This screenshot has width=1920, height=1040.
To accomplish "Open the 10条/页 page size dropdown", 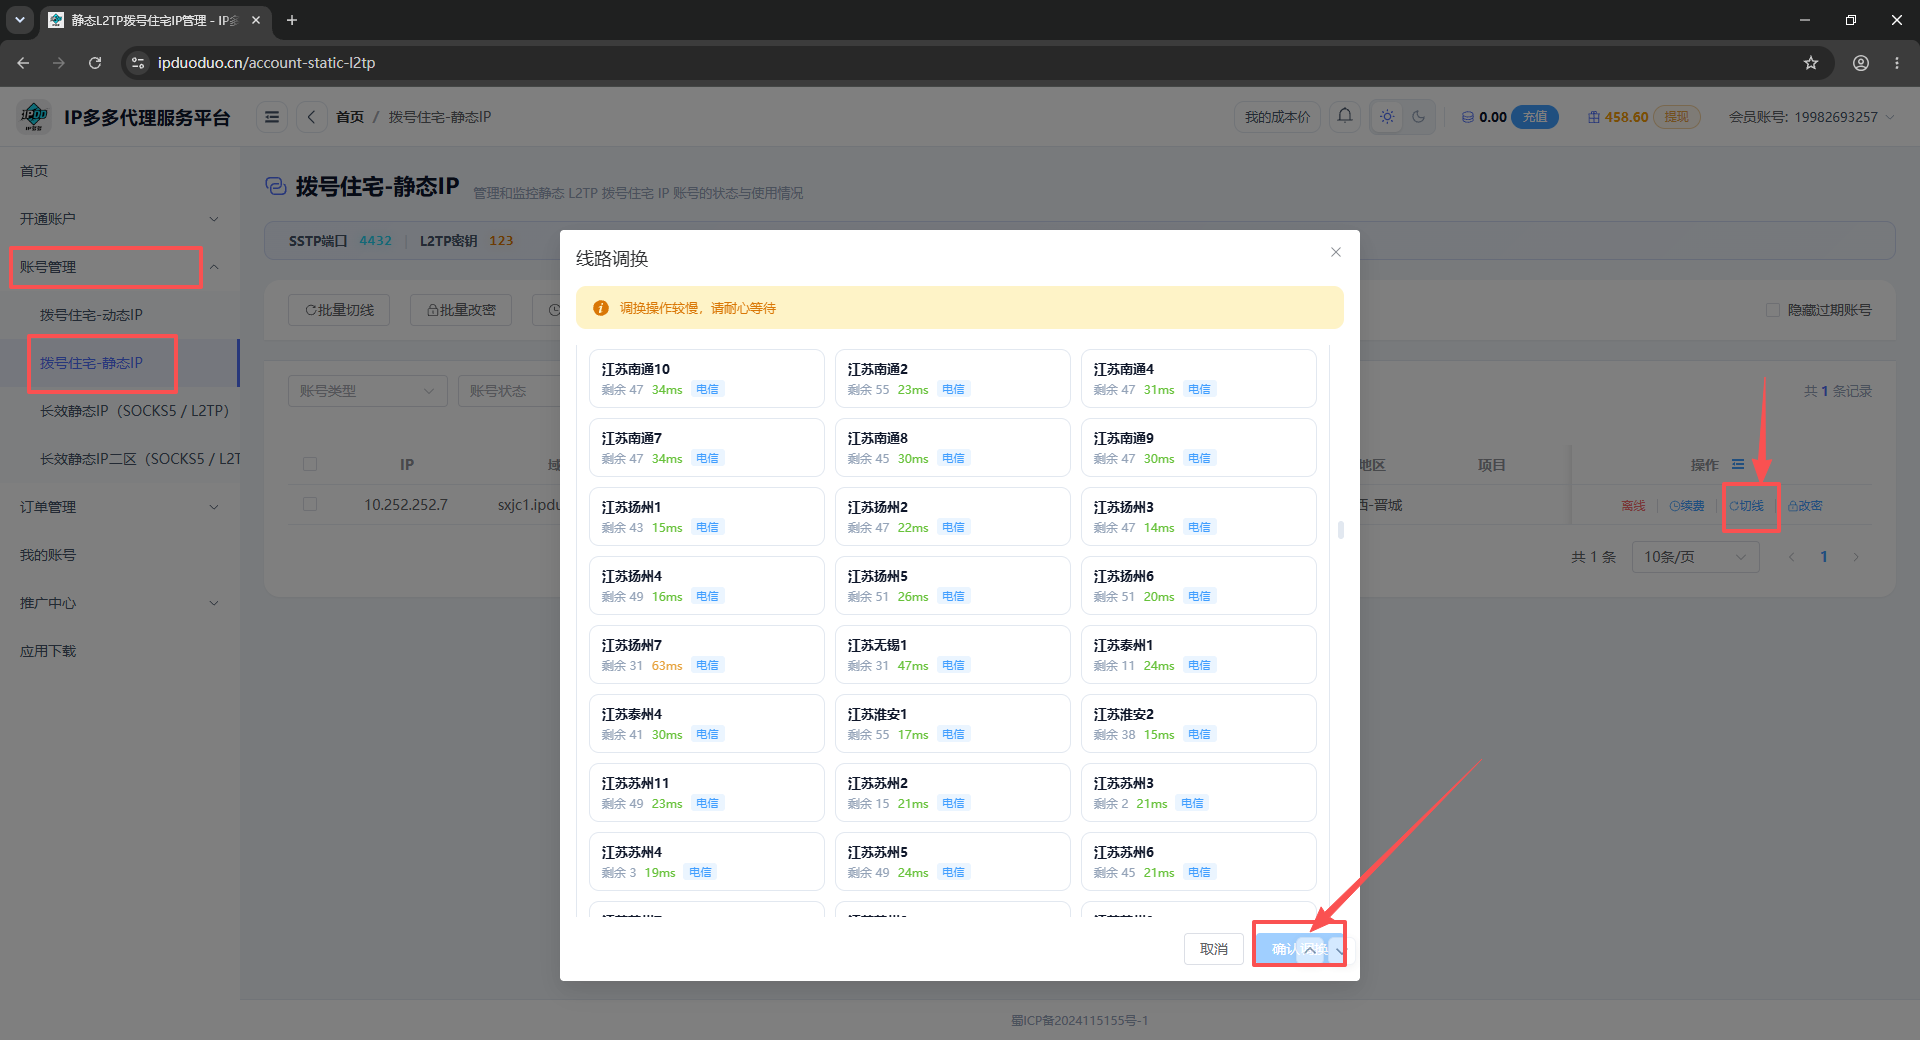I will pyautogui.click(x=1695, y=557).
